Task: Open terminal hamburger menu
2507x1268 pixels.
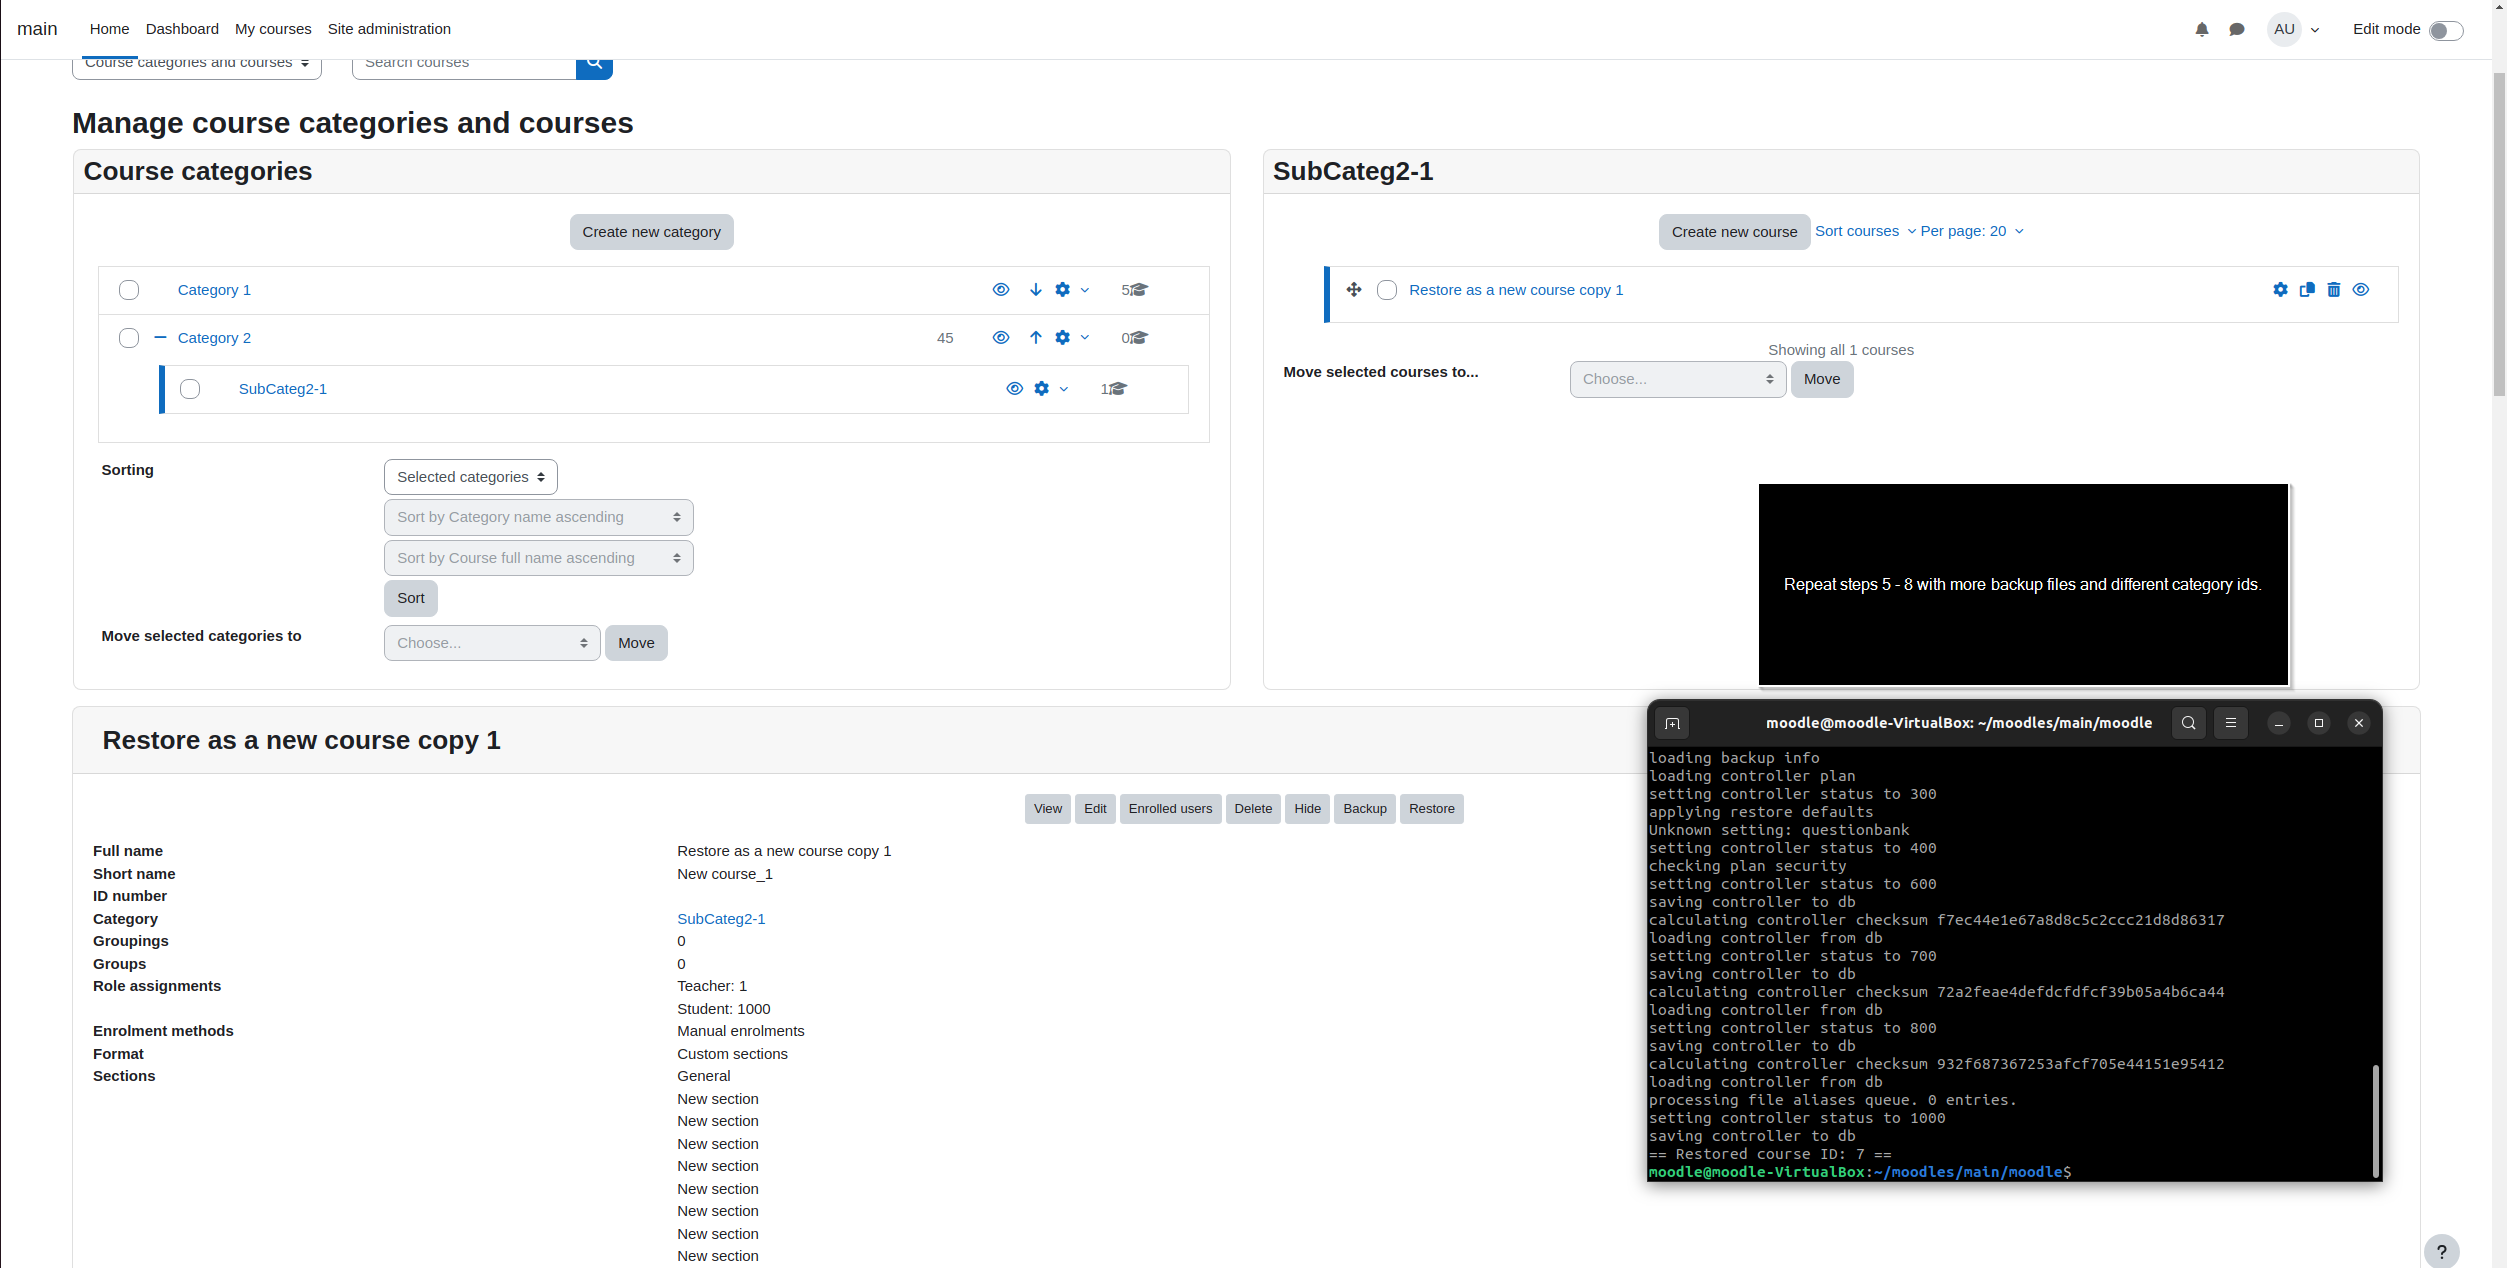Action: [2230, 723]
